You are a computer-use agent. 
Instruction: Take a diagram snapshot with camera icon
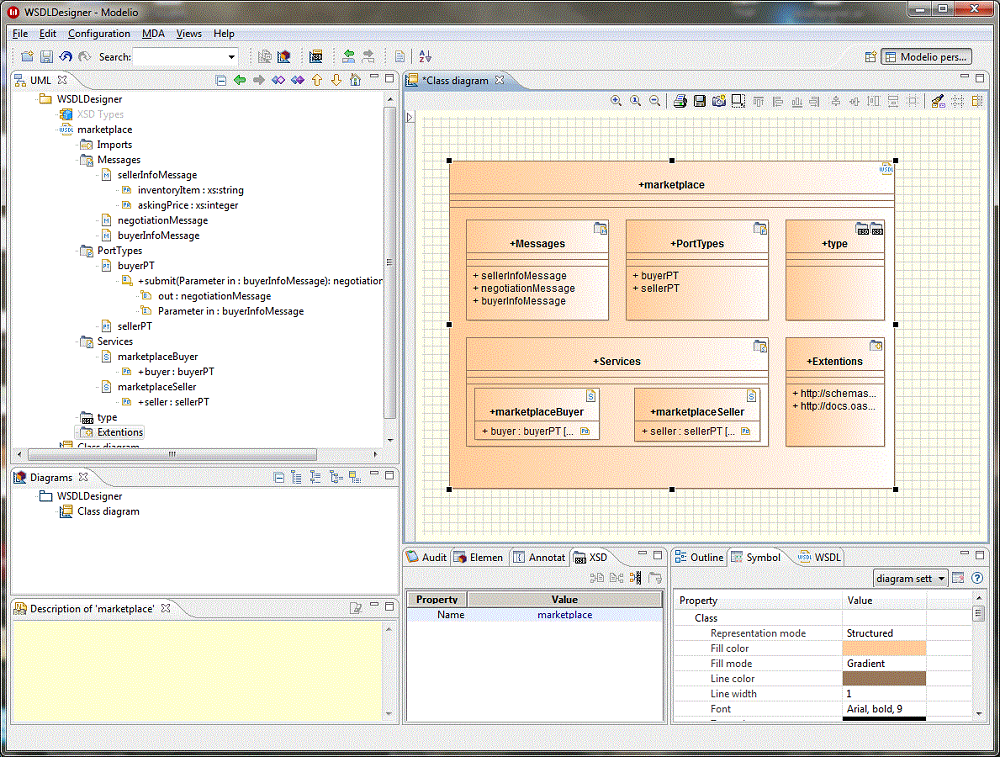click(719, 101)
